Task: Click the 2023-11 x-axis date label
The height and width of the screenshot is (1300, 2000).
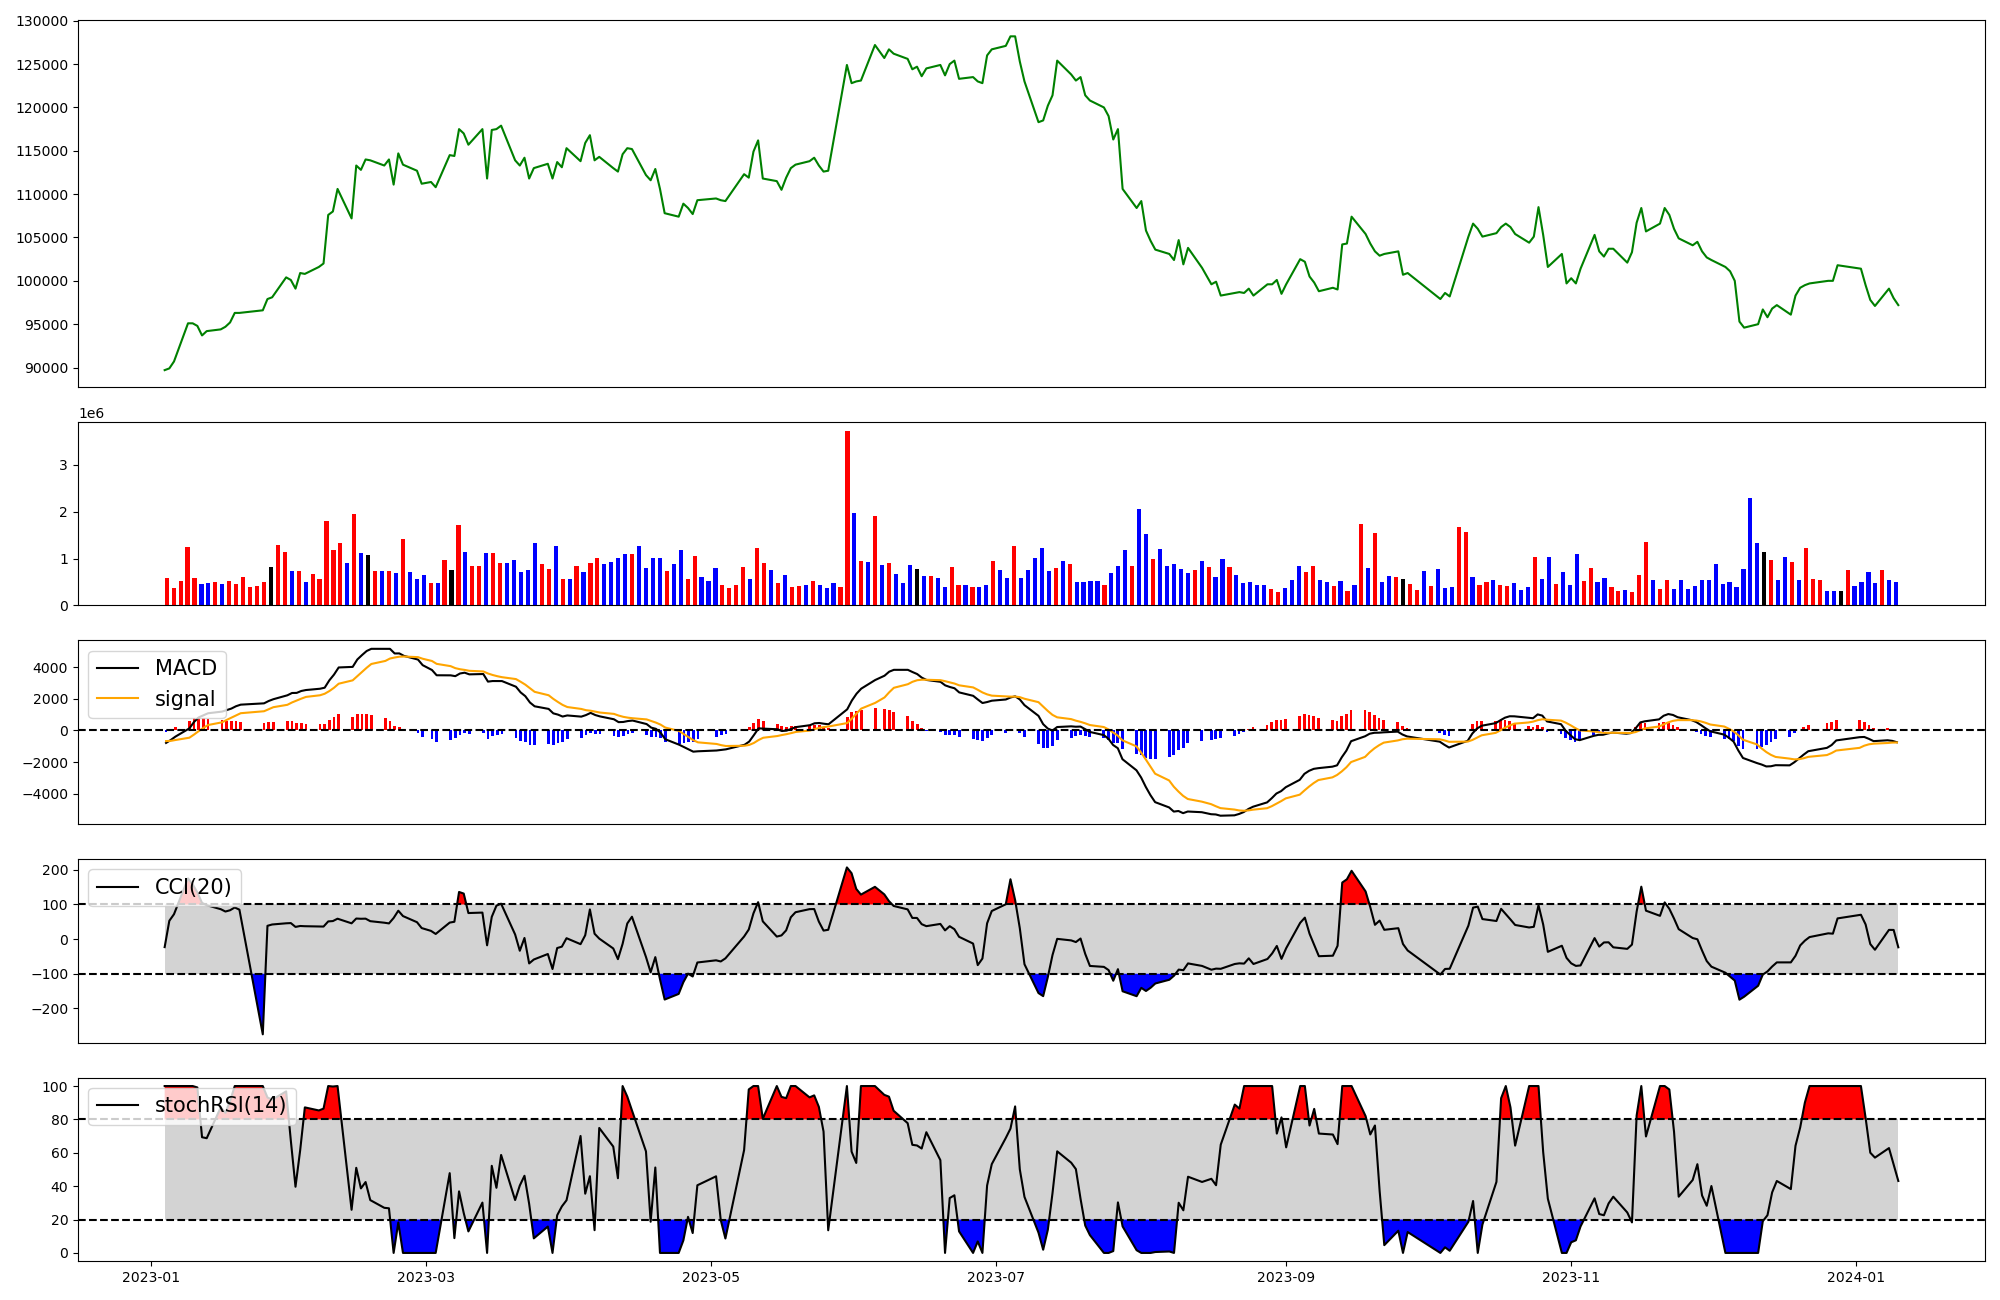Action: coord(1571,1277)
